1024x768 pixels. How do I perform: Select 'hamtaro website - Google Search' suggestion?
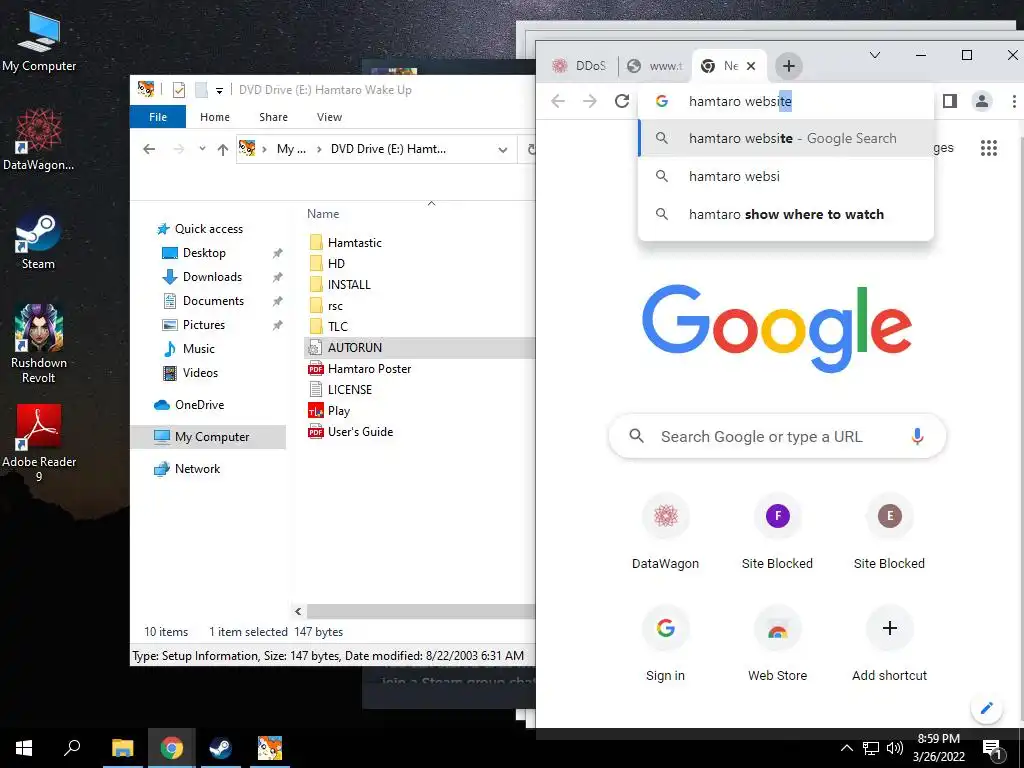[x=786, y=138]
